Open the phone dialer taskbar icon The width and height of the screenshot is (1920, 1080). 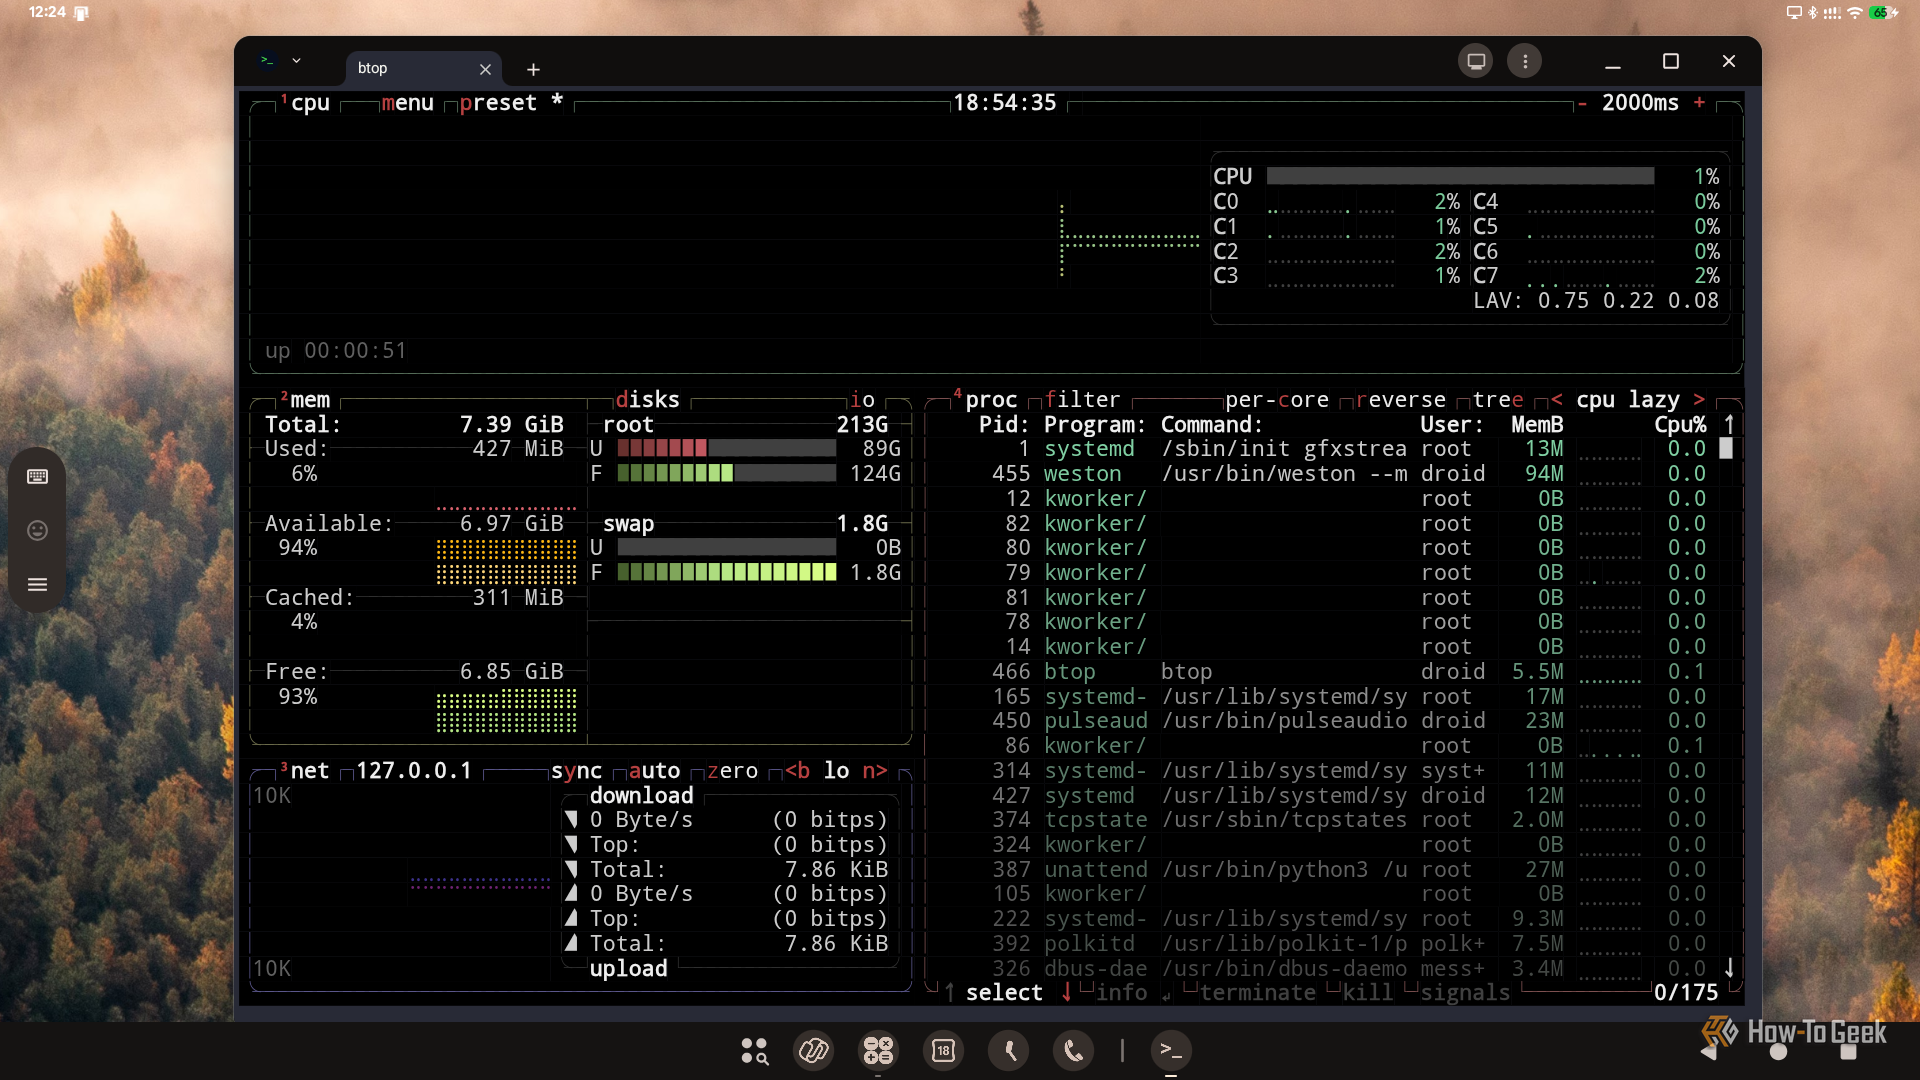[x=1073, y=1050]
